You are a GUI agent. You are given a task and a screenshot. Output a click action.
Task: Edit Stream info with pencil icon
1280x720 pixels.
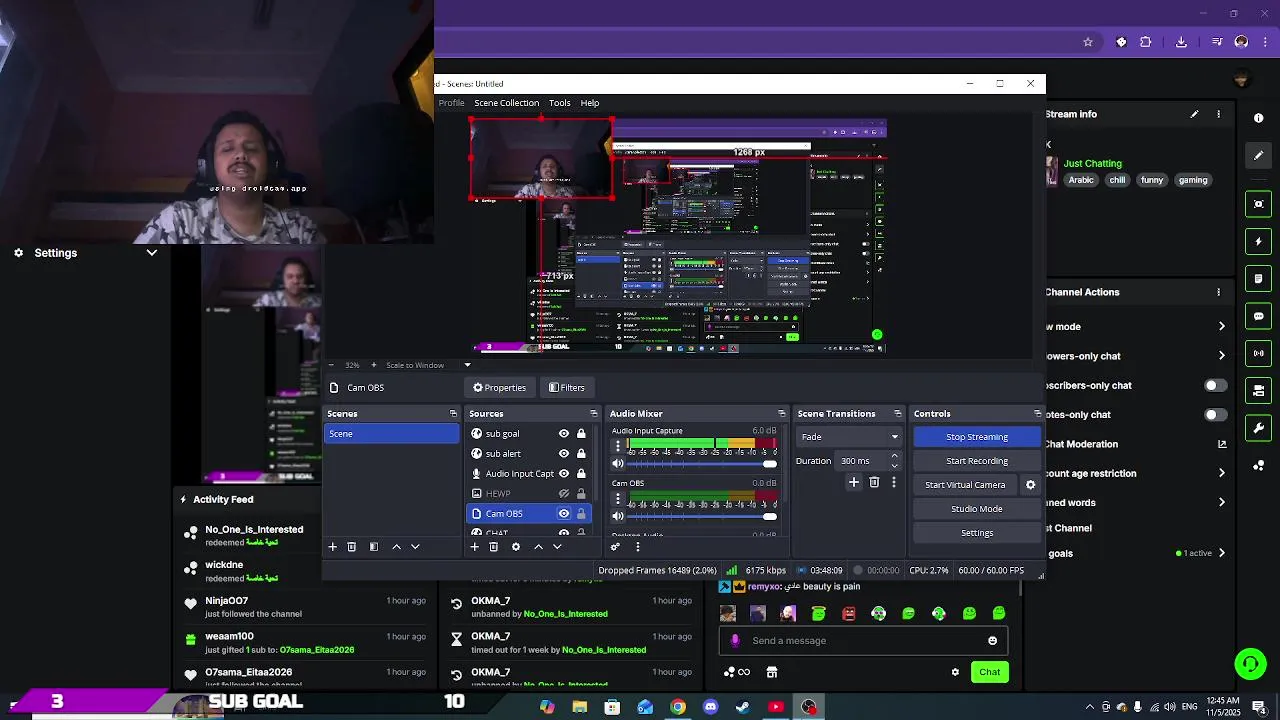coord(1194,114)
